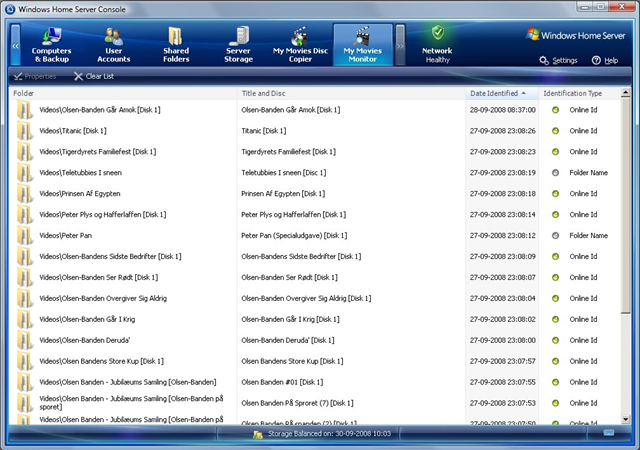Click the list scrollbar up arrow
This screenshot has height=450, width=640.
point(625,93)
